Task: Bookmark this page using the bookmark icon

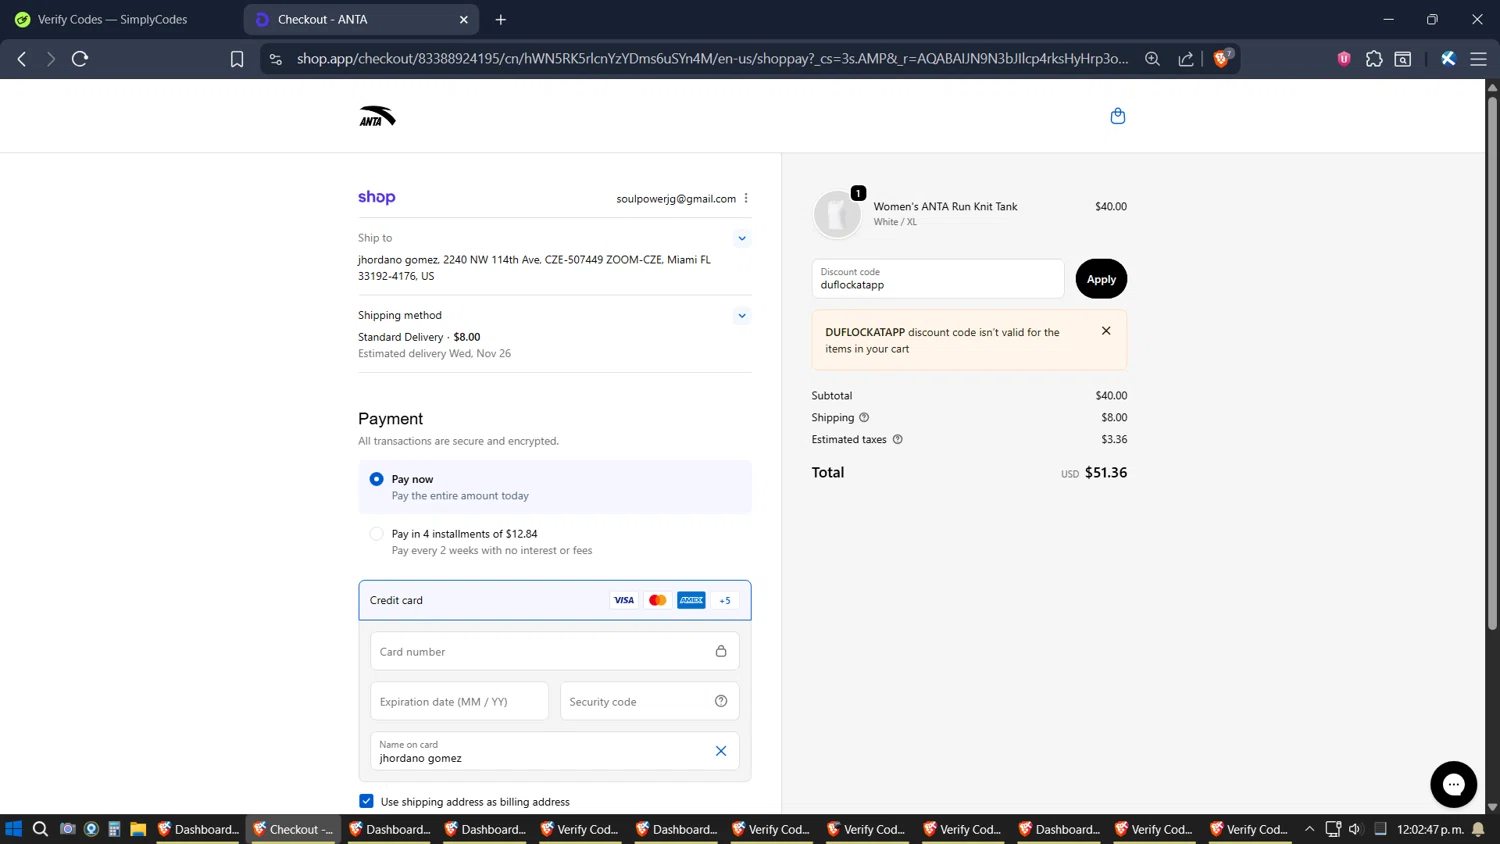Action: (237, 59)
